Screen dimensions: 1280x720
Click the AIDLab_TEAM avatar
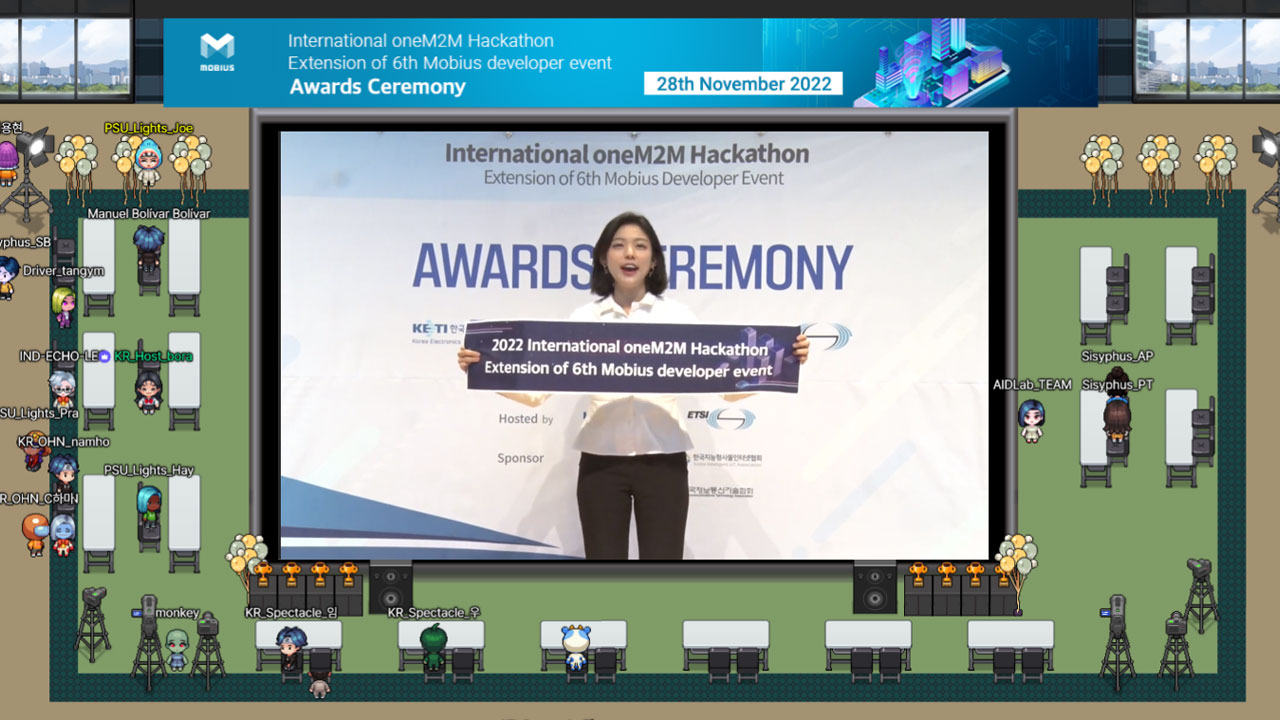tap(1031, 420)
